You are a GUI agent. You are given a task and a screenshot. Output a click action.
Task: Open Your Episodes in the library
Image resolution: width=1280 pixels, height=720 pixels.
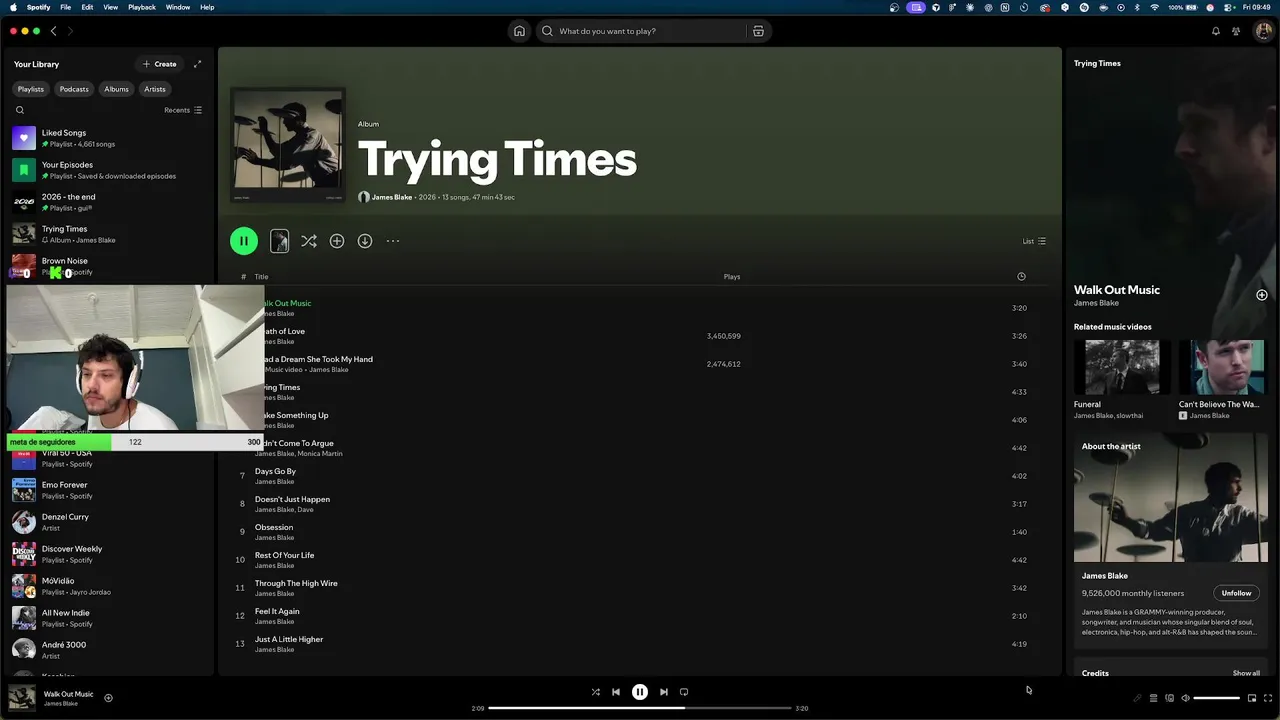[108, 170]
